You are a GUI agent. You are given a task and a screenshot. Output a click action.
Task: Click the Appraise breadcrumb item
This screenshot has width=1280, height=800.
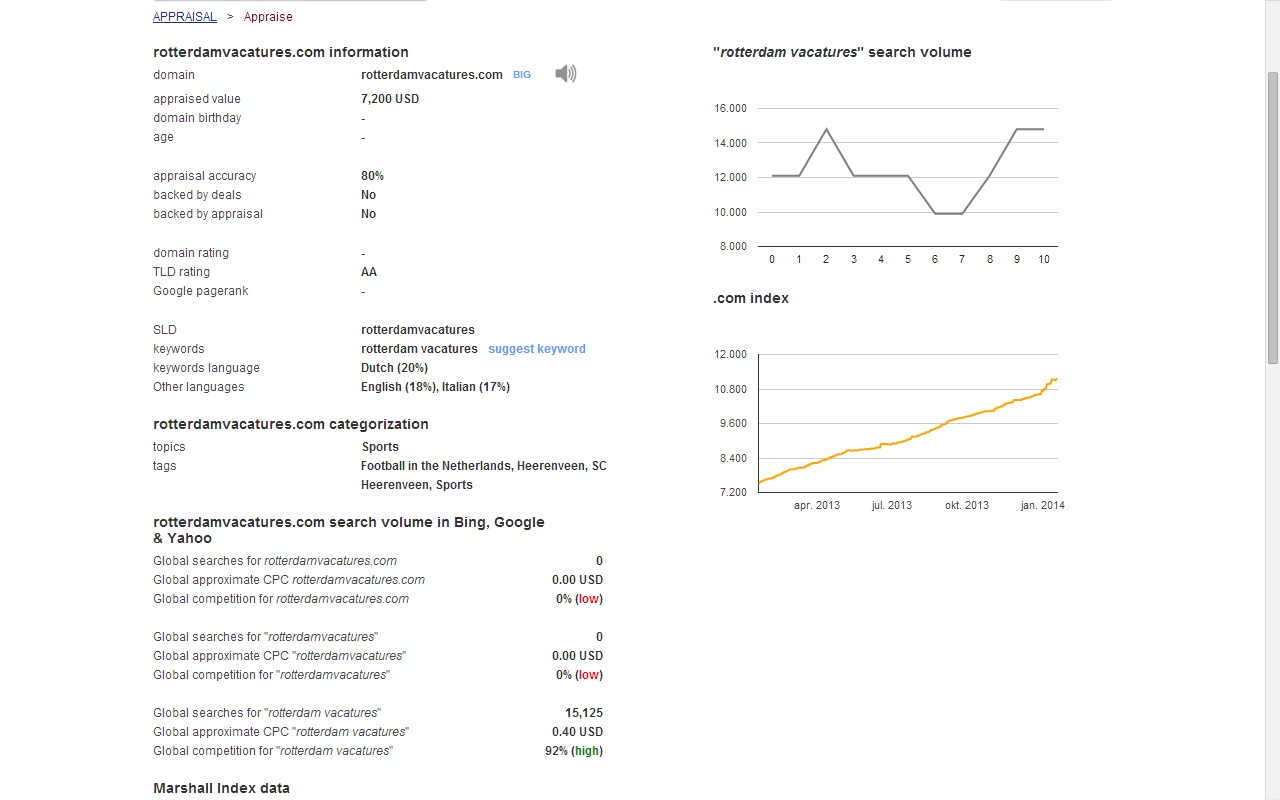pyautogui.click(x=268, y=17)
